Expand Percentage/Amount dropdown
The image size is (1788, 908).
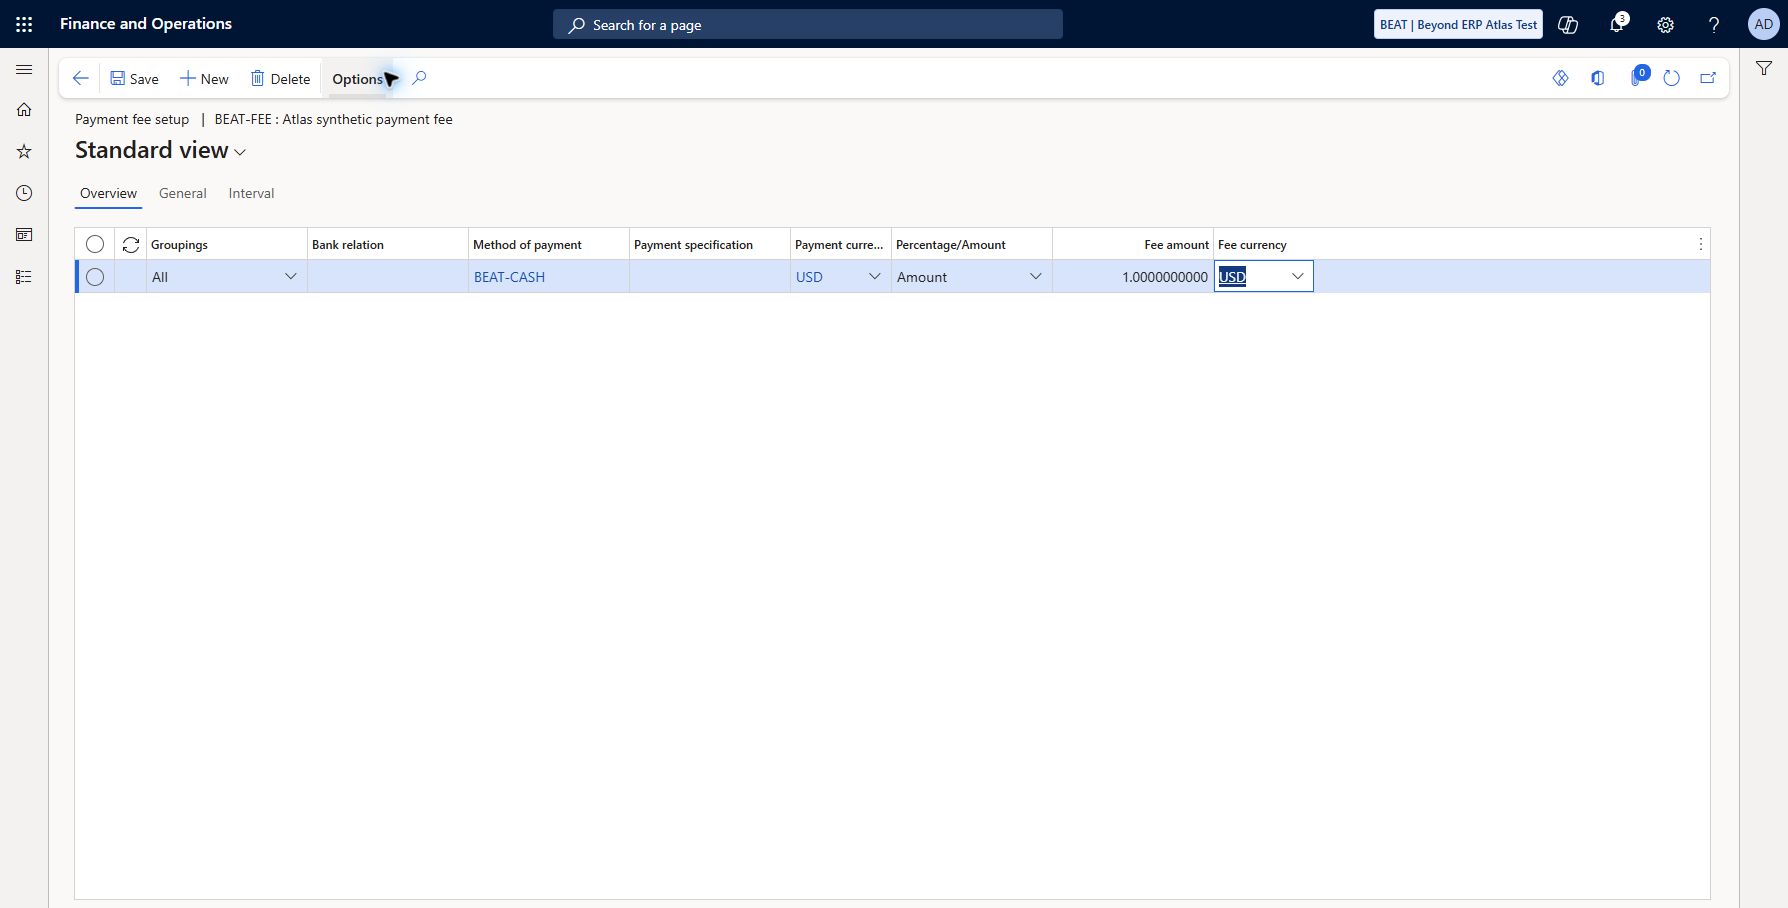(1036, 276)
